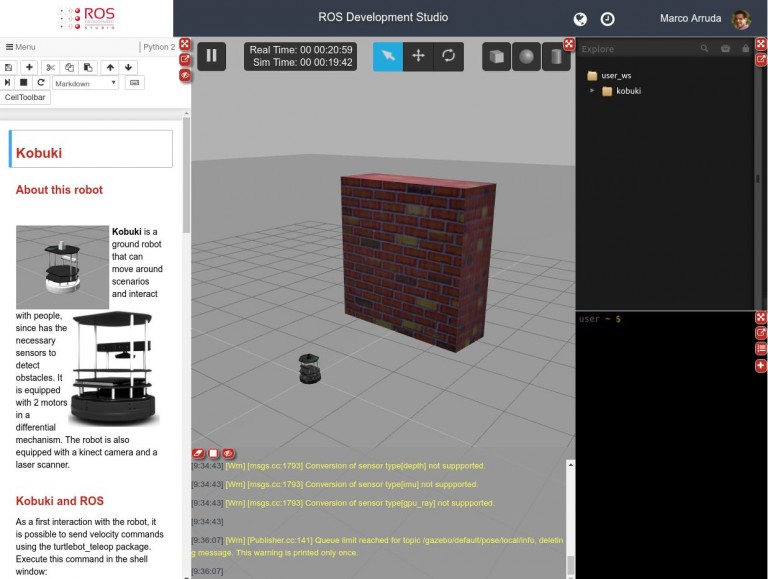The height and width of the screenshot is (579, 768).
Task: Select the user_ws folder
Action: coord(609,75)
